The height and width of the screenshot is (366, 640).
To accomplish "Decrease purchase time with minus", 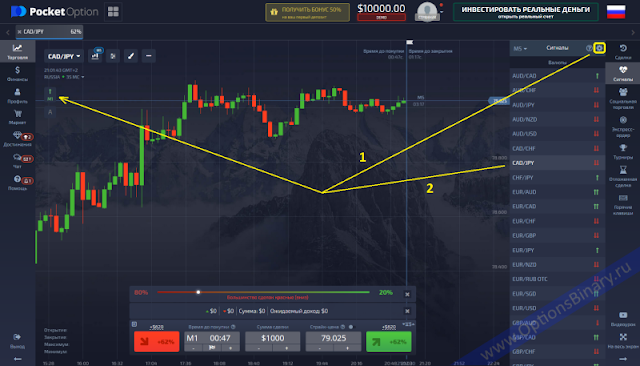I will click(x=193, y=348).
